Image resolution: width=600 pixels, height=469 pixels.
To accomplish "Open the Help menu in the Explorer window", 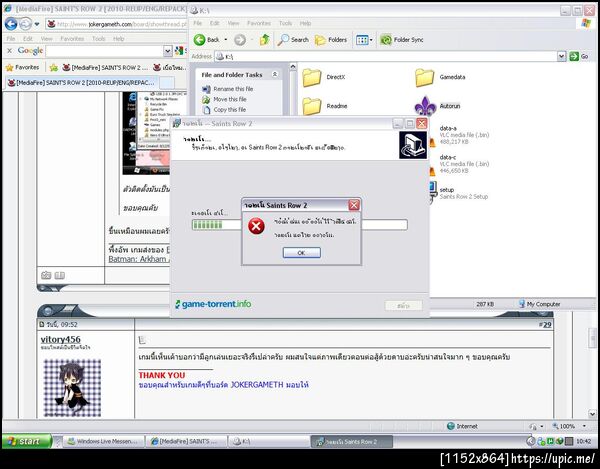I will (305, 23).
